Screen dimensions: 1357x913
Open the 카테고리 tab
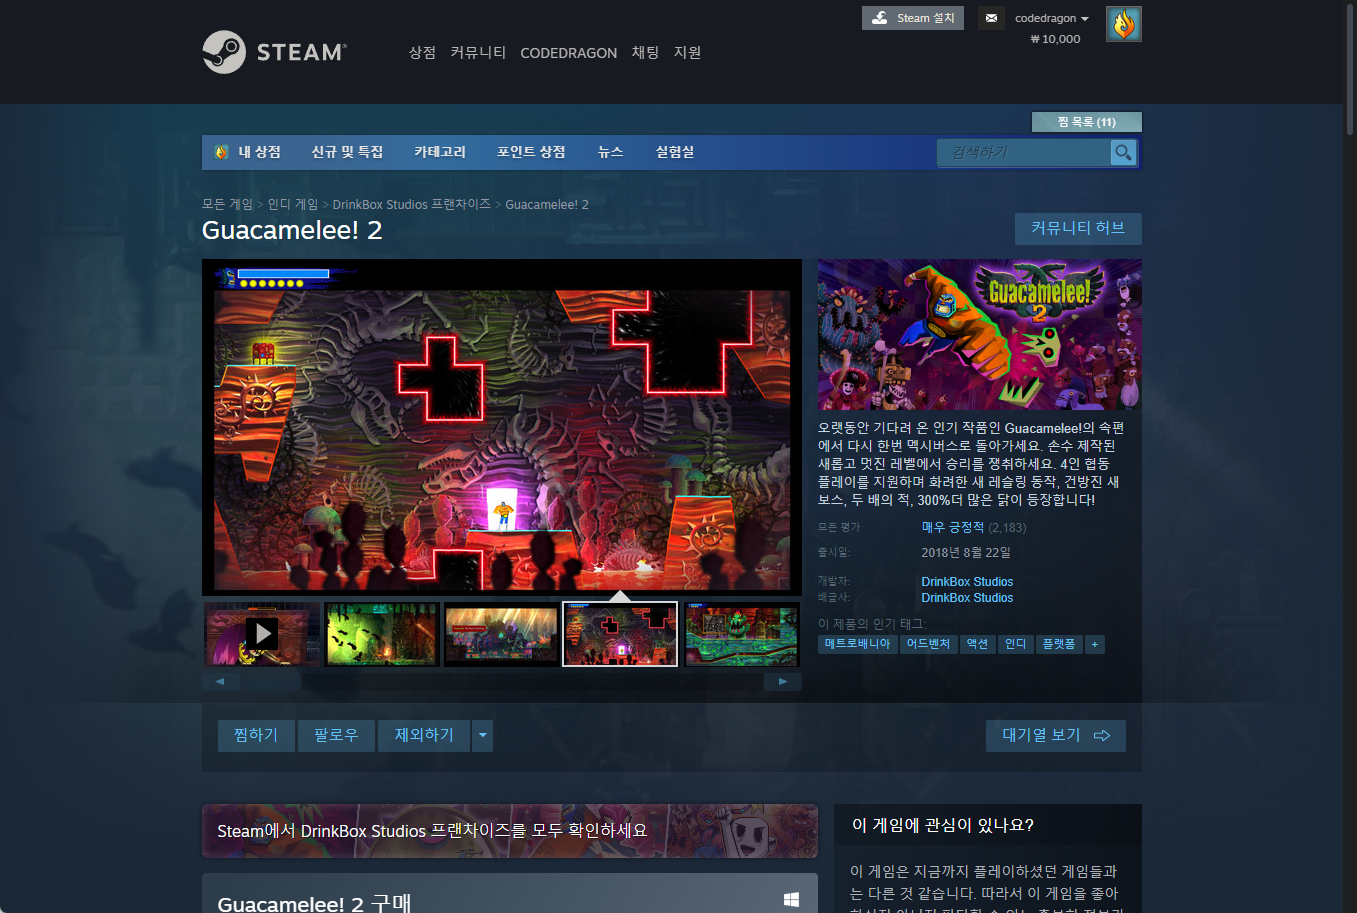440,152
